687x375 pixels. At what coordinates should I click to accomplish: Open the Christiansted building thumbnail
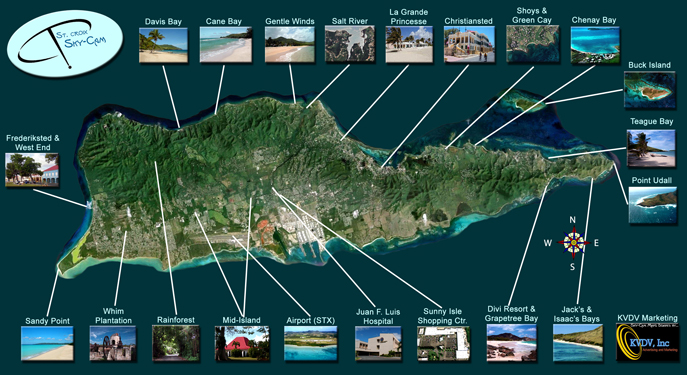pos(469,44)
